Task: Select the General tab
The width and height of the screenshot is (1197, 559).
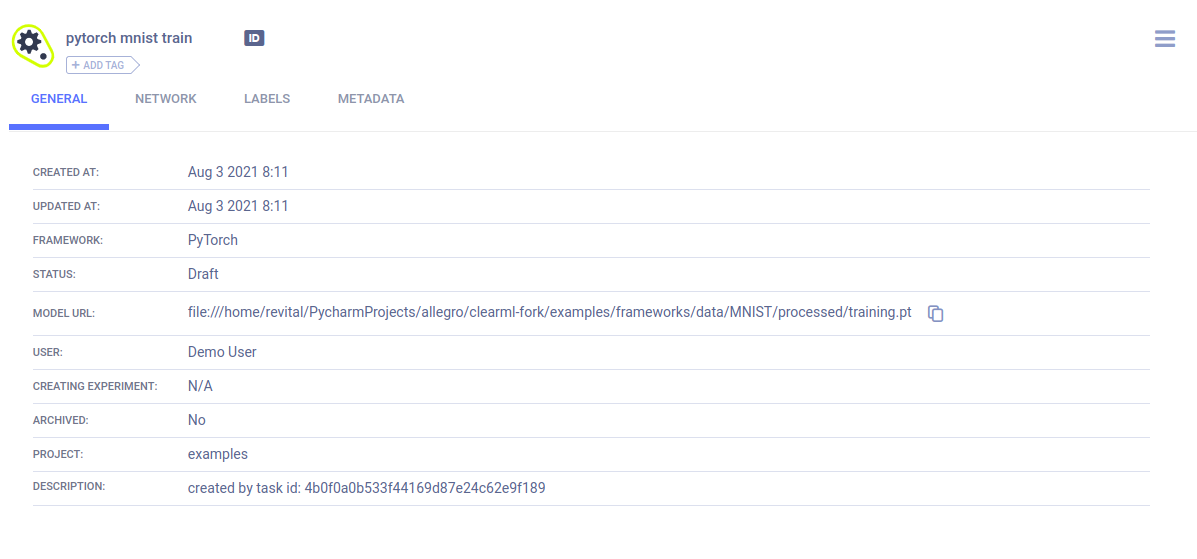Action: 59,99
